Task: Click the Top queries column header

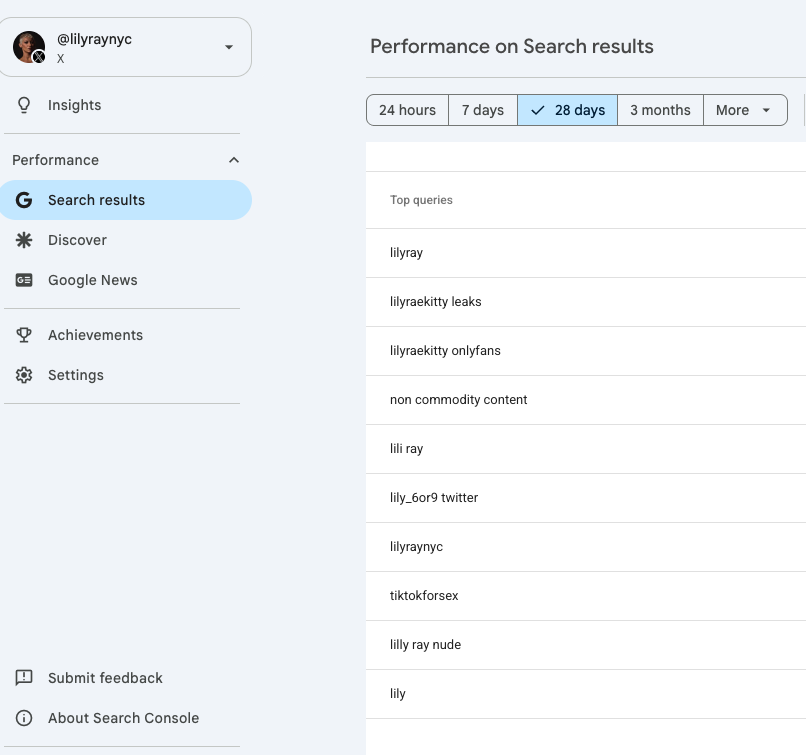Action: 421,200
